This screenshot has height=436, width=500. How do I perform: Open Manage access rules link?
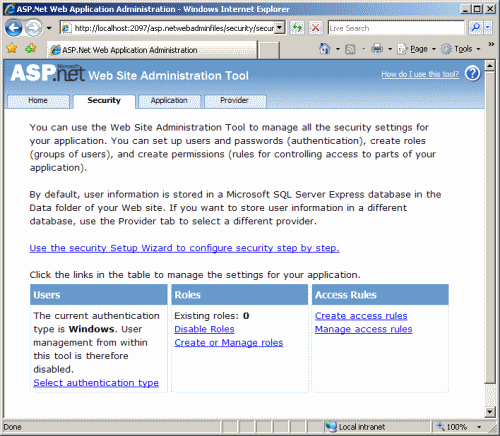pyautogui.click(x=364, y=329)
